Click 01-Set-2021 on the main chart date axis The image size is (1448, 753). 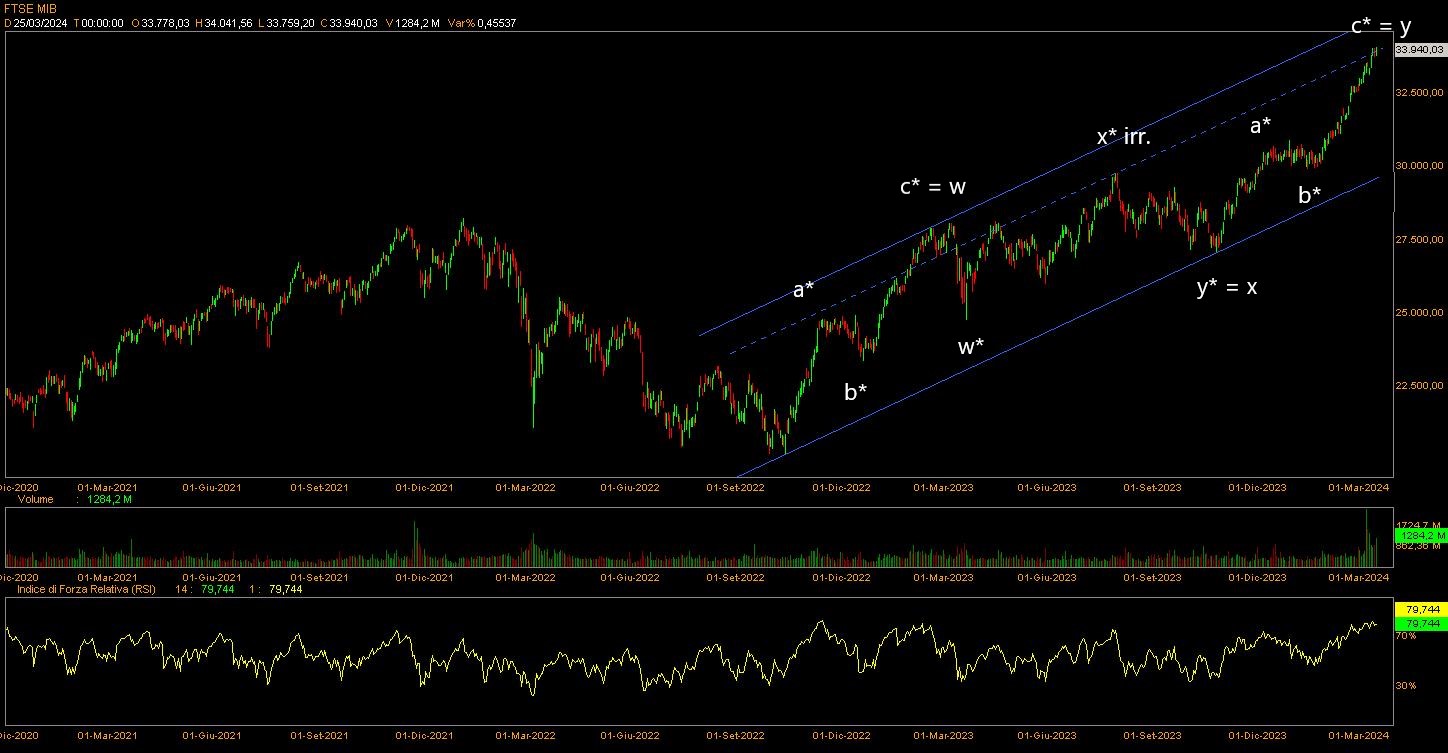(319, 488)
